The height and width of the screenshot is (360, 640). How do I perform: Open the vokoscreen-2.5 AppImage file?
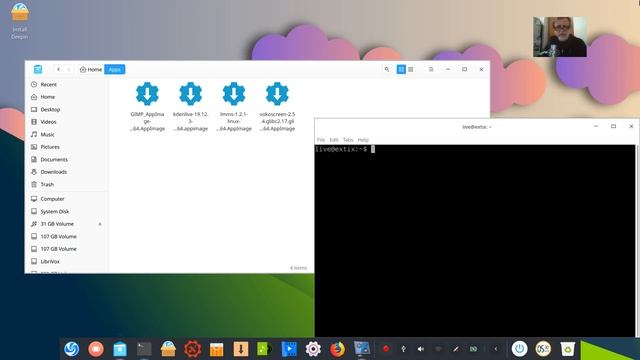pyautogui.click(x=277, y=106)
